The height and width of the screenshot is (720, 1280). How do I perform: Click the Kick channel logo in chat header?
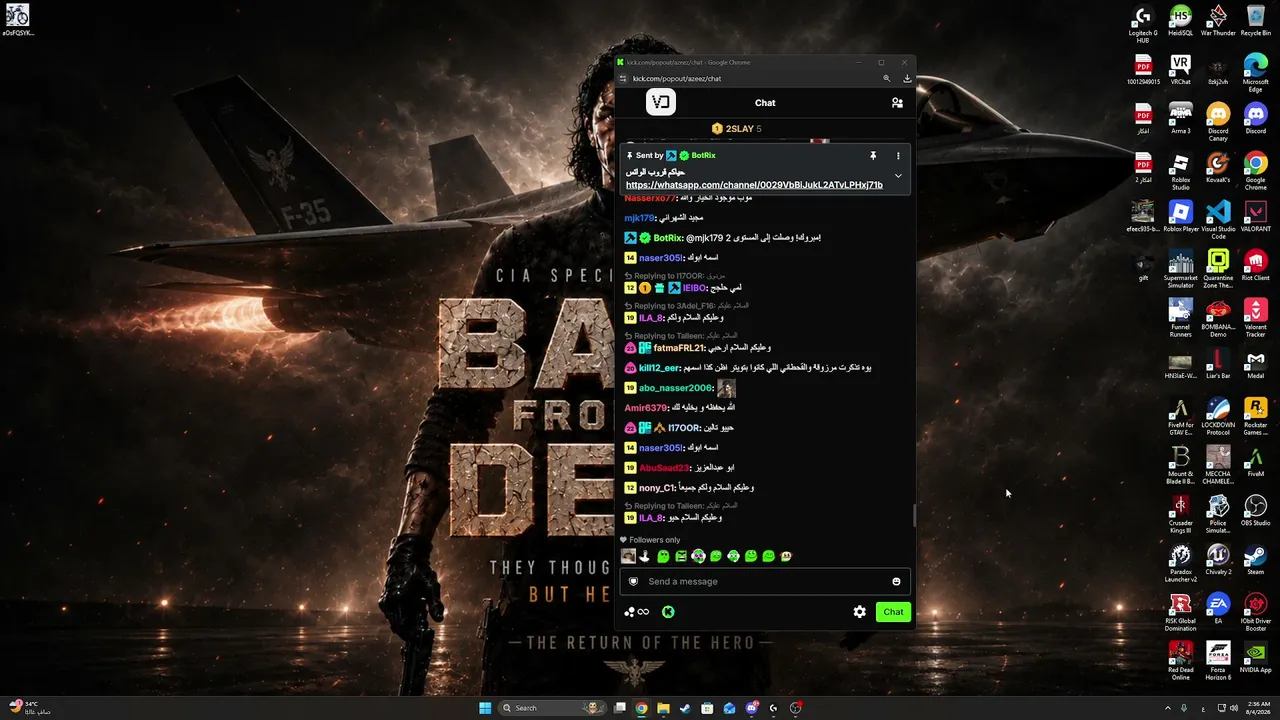(661, 102)
